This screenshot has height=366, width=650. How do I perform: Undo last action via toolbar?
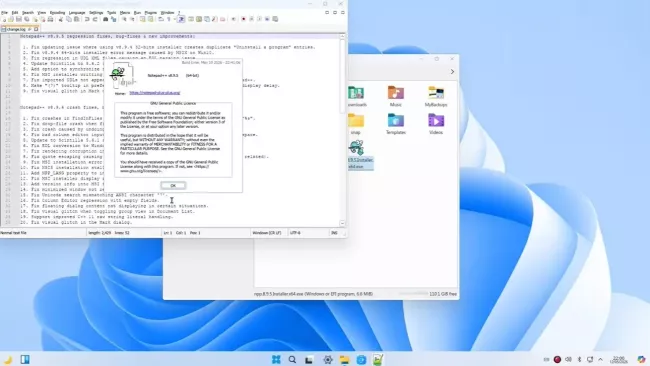click(x=87, y=19)
